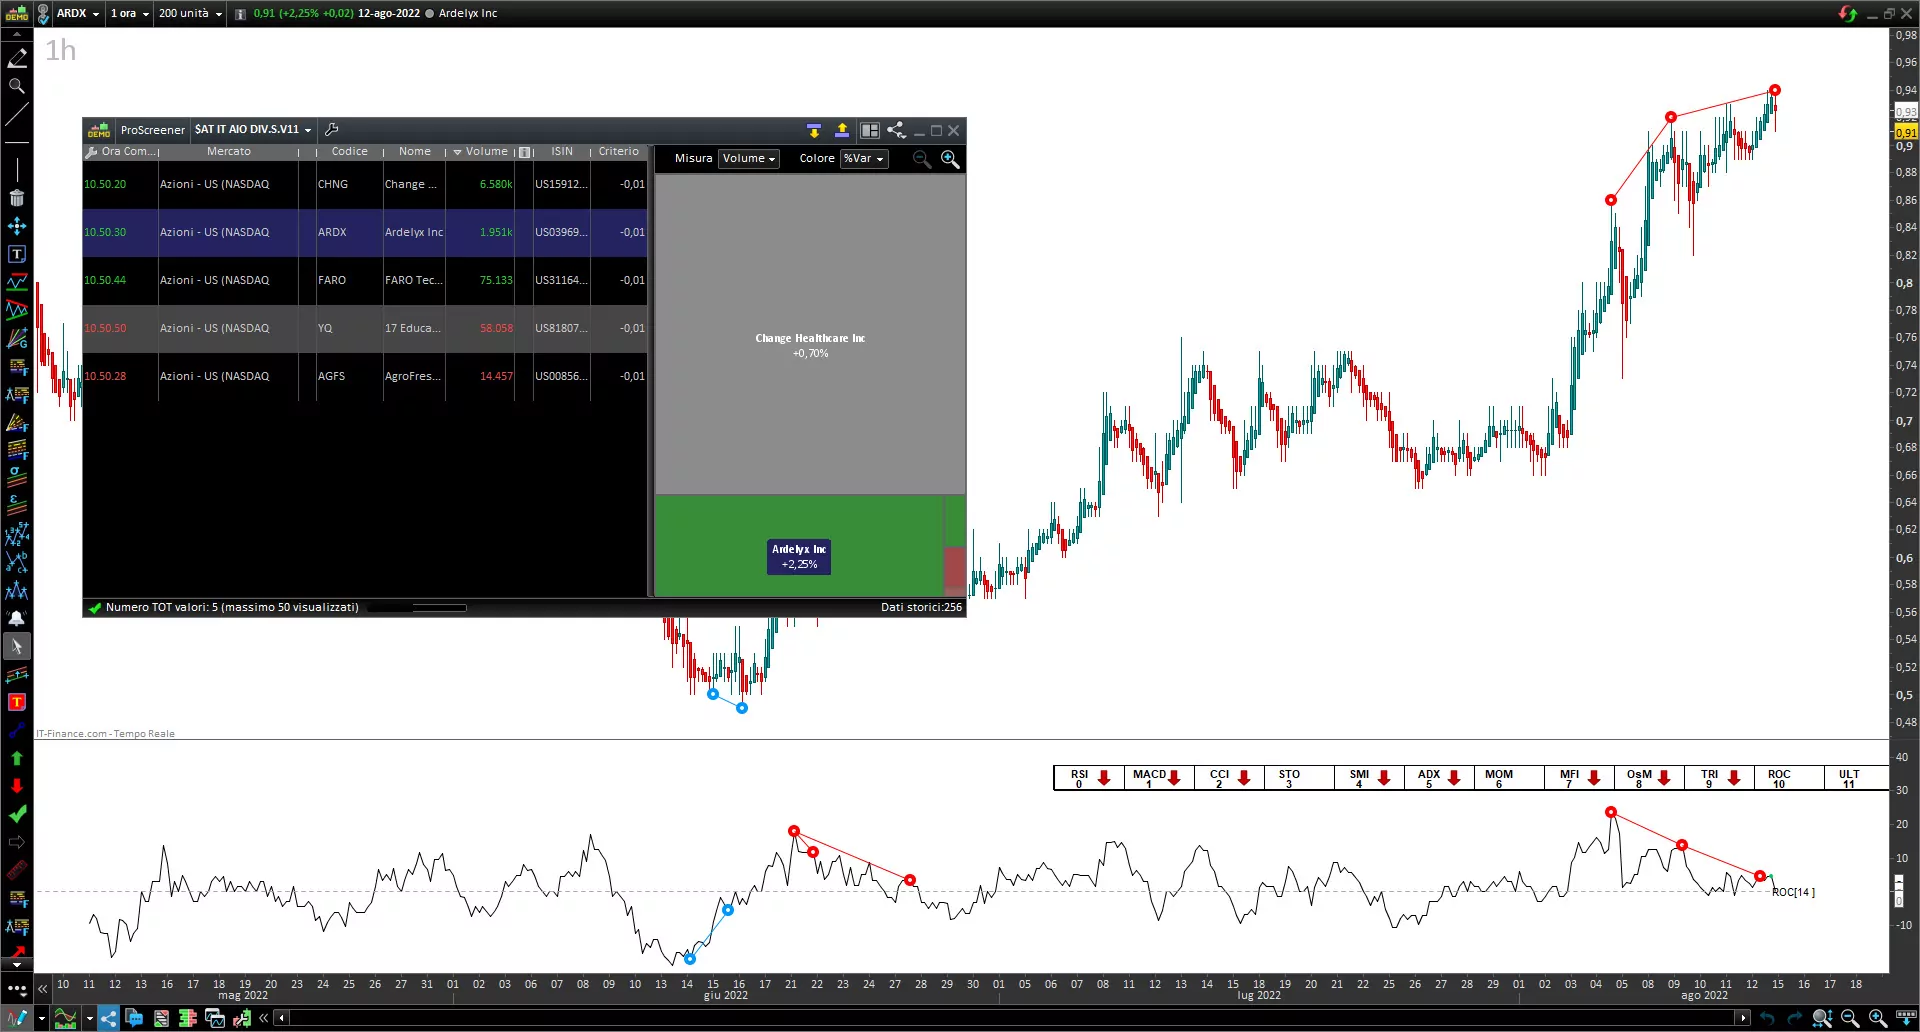The image size is (1920, 1032).
Task: Sort by Criterio column header
Action: [619, 152]
